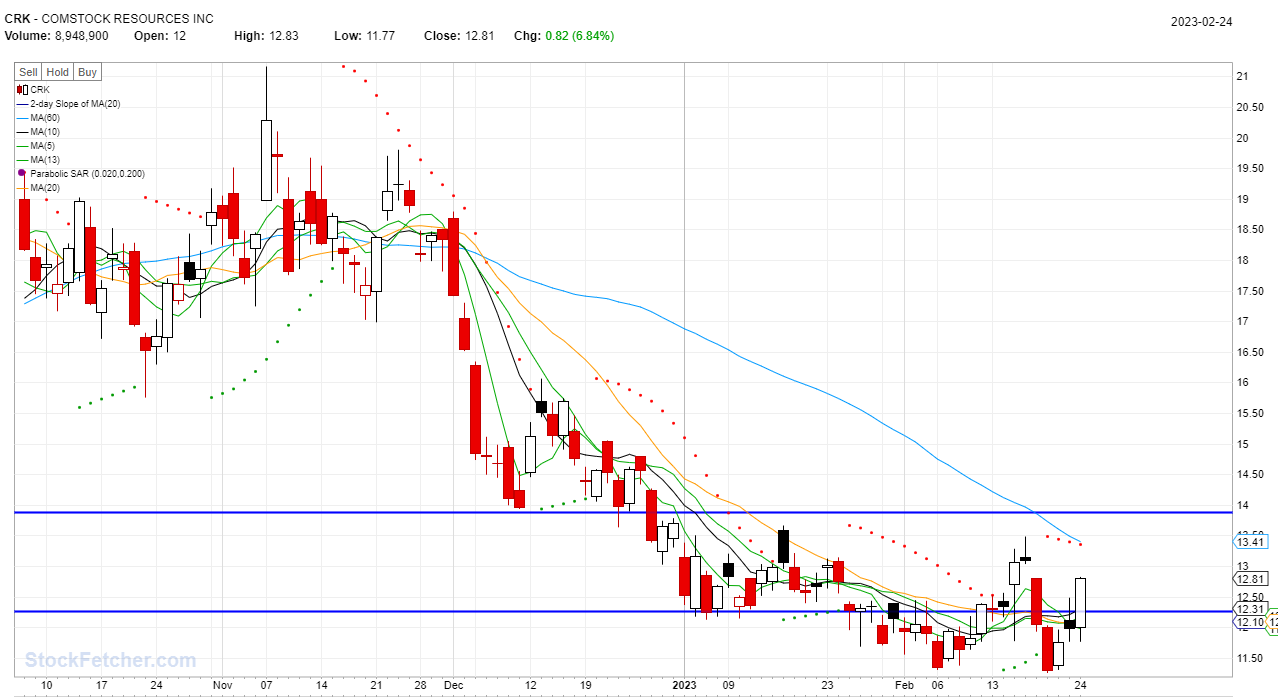The height and width of the screenshot is (697, 1278).
Task: Click the date 2023-02-24
Action: click(x=1202, y=22)
